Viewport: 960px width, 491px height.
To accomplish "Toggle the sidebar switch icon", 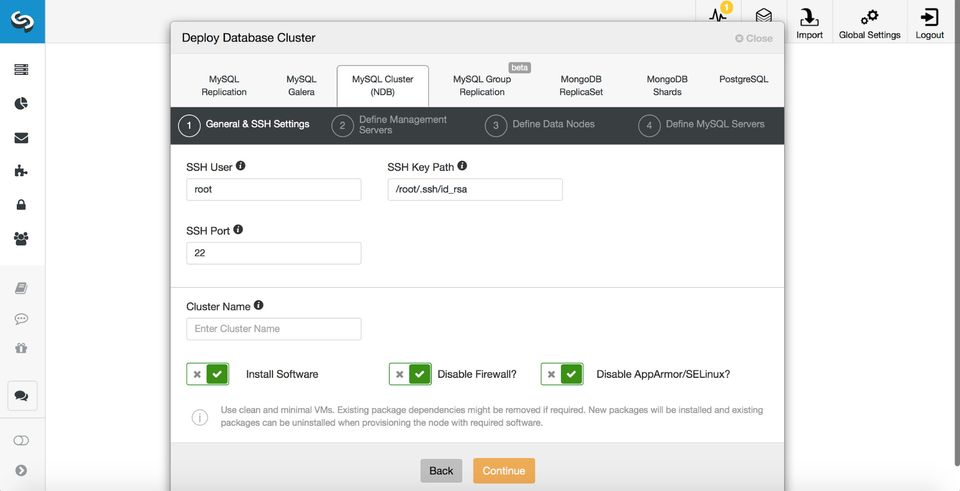I will point(21,441).
